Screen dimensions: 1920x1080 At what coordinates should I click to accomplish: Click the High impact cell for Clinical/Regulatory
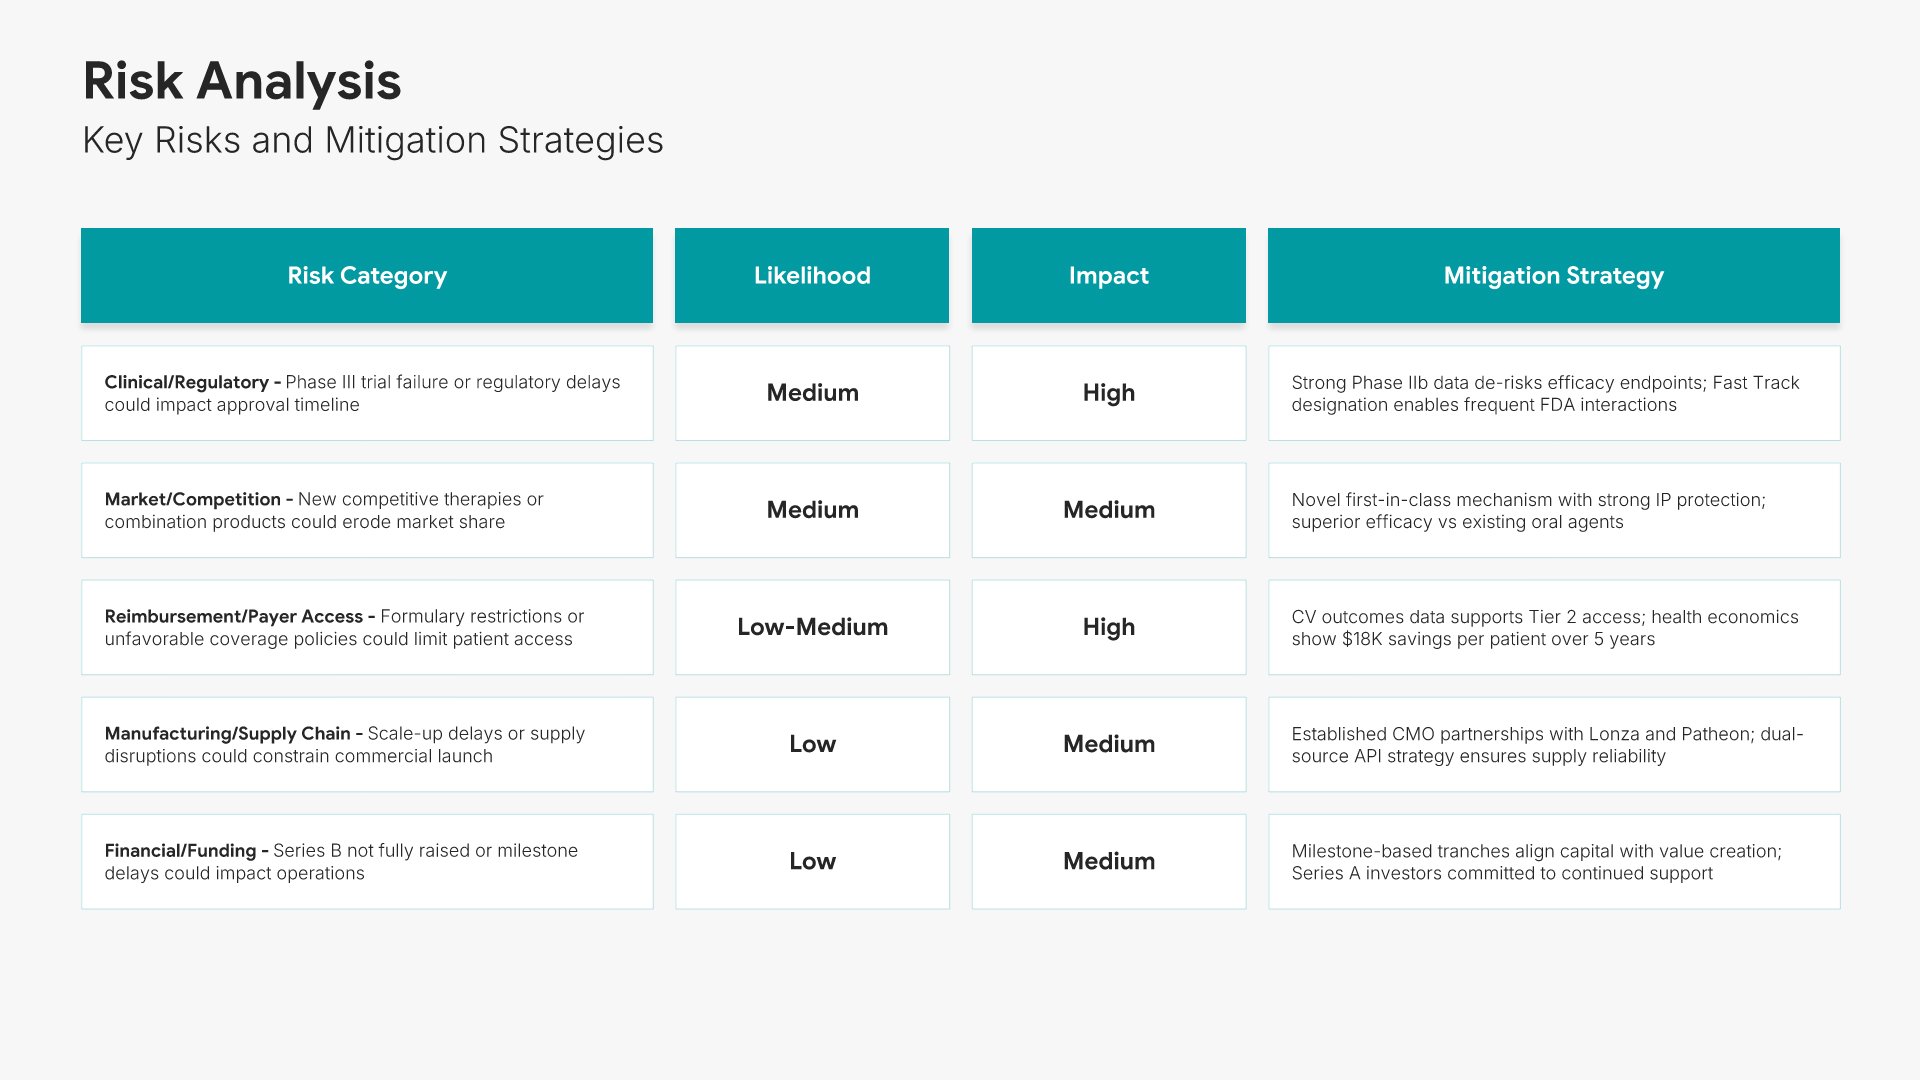point(1108,393)
